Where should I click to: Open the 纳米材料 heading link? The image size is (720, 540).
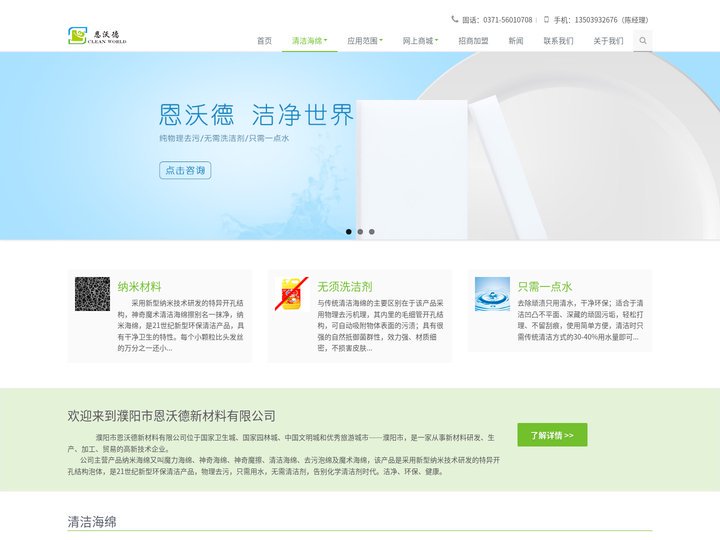point(139,287)
